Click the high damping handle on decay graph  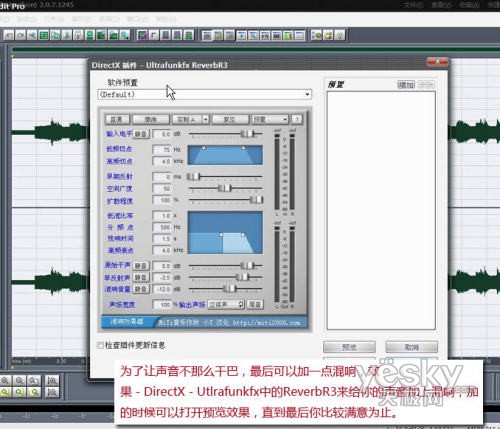pos(242,235)
